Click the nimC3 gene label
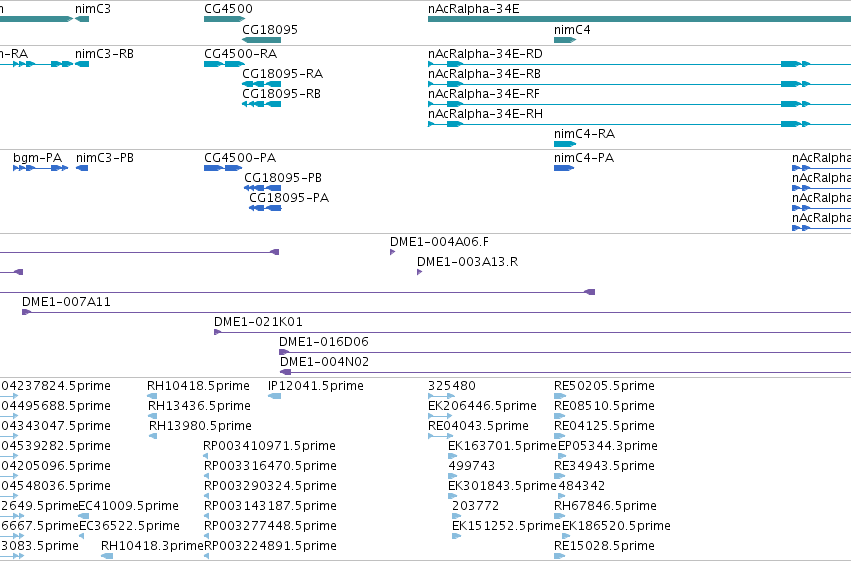The image size is (851, 561). coord(93,9)
